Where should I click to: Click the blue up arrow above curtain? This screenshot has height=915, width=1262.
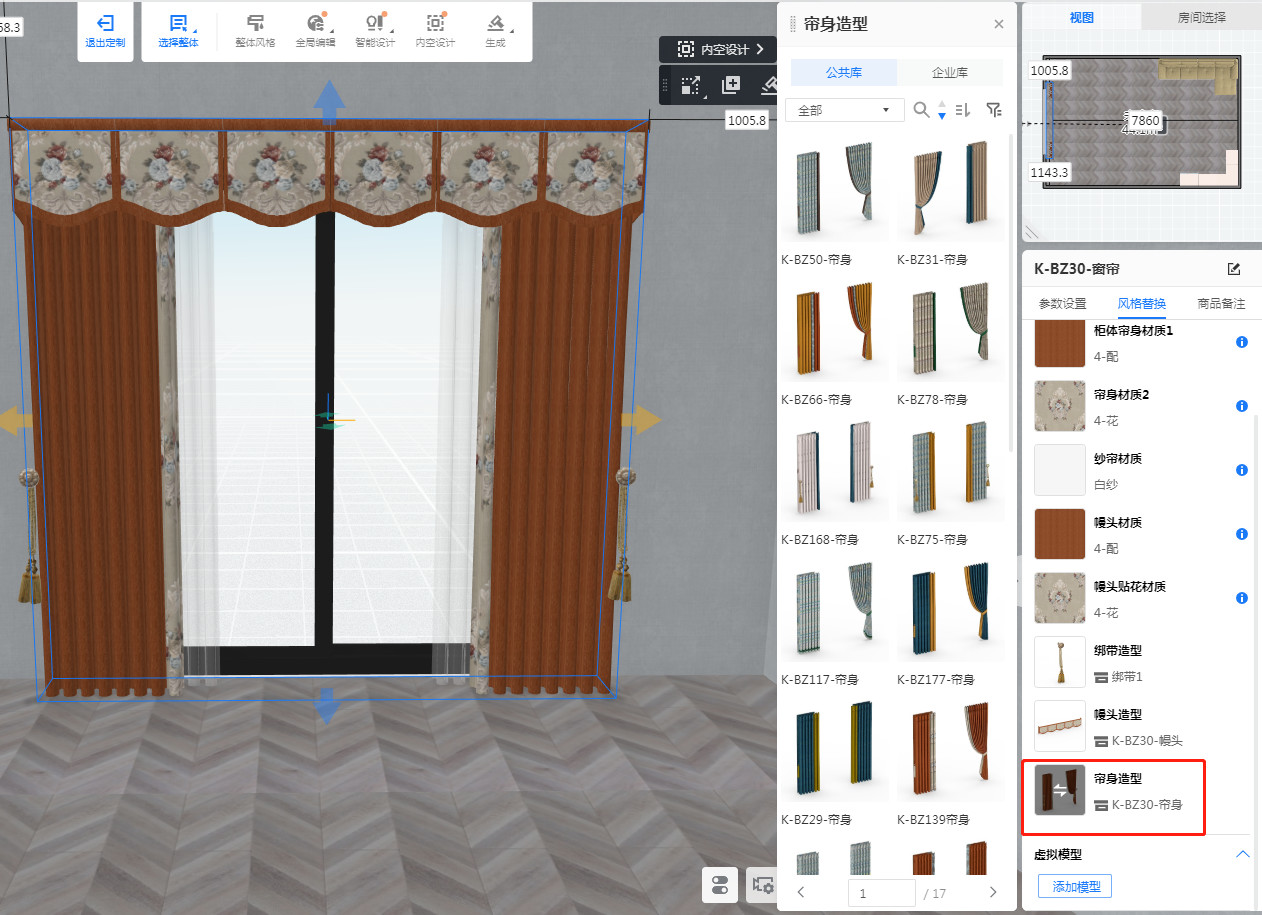pyautogui.click(x=329, y=101)
